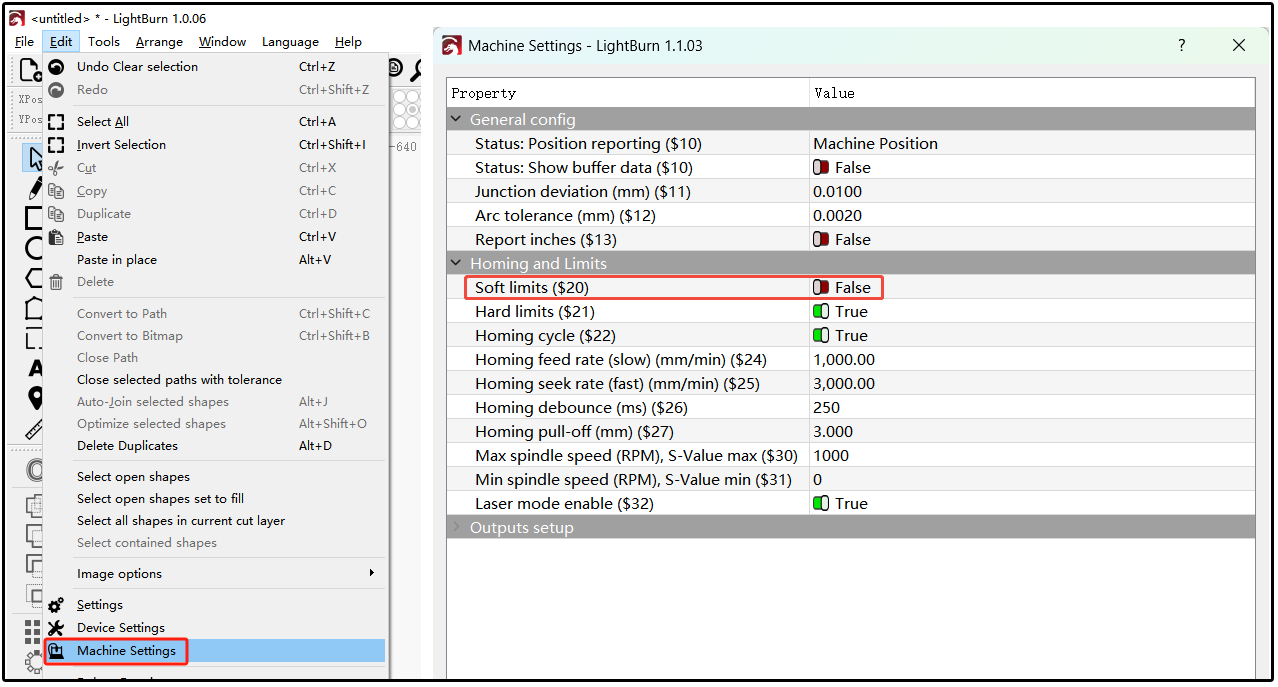Open the Tools menu
Screen dimensions: 1278x687
click(x=104, y=42)
